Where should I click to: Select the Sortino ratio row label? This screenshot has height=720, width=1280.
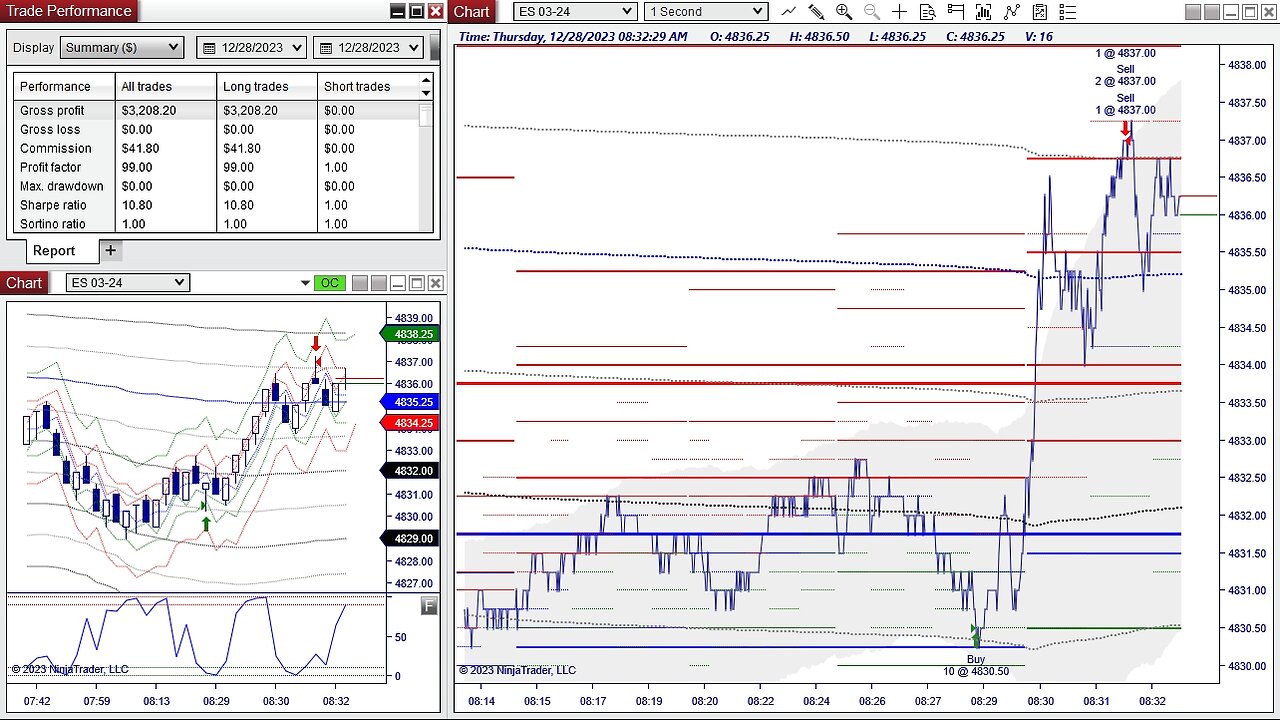(53, 224)
